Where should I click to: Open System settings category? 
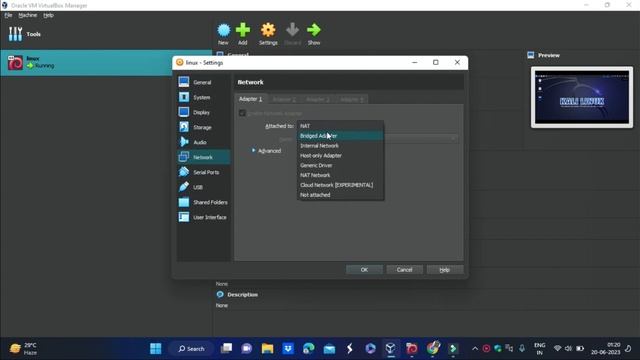[203, 97]
